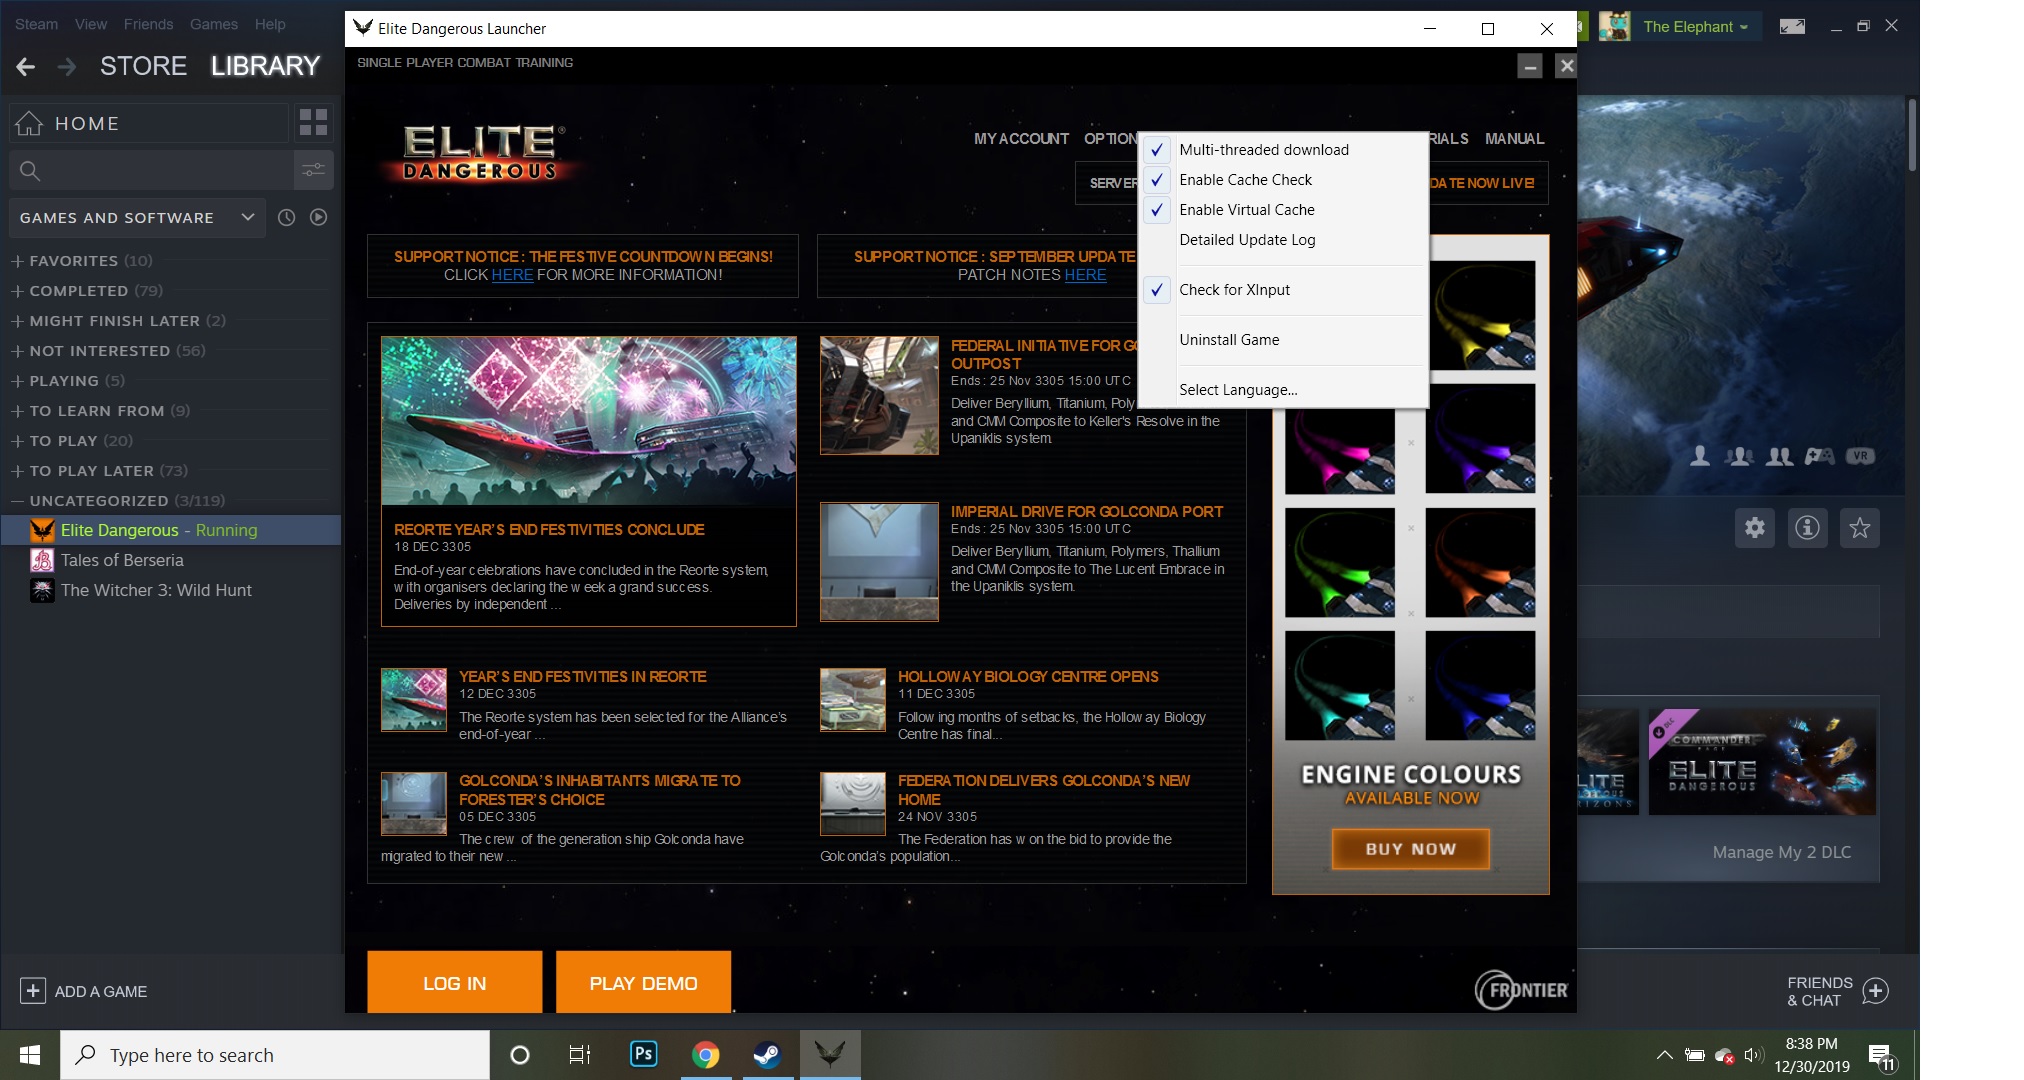Click Buy Now for engine colours
The image size is (2024, 1080).
(x=1410, y=849)
